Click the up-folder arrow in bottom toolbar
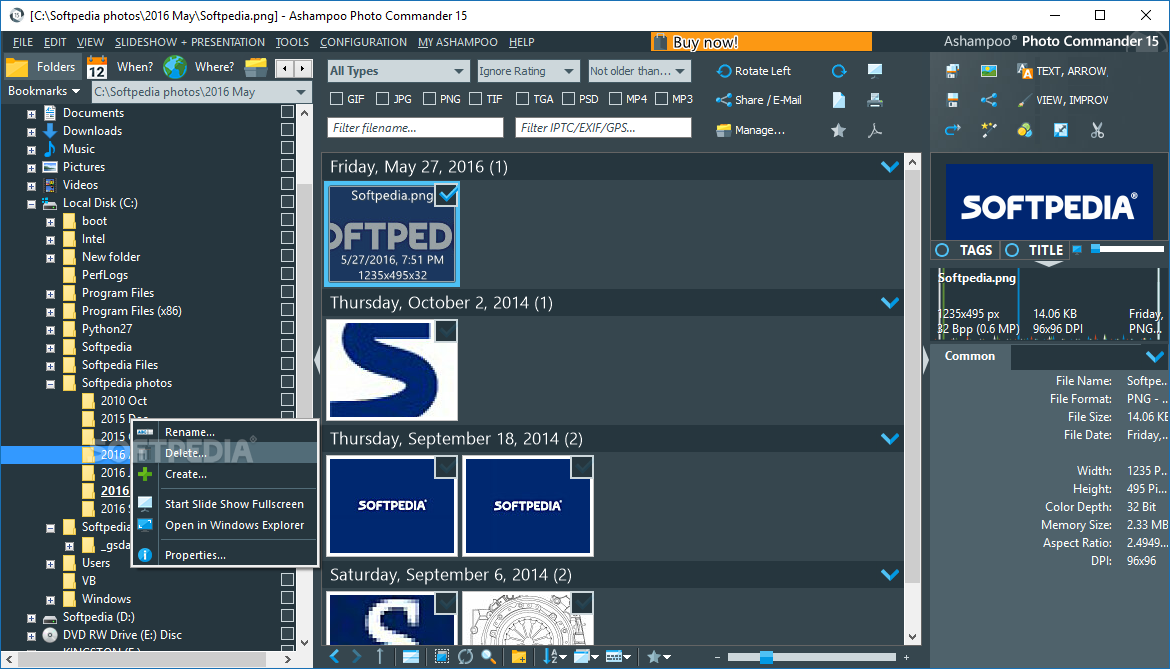Screen dimensions: 1170x669 coord(380,656)
